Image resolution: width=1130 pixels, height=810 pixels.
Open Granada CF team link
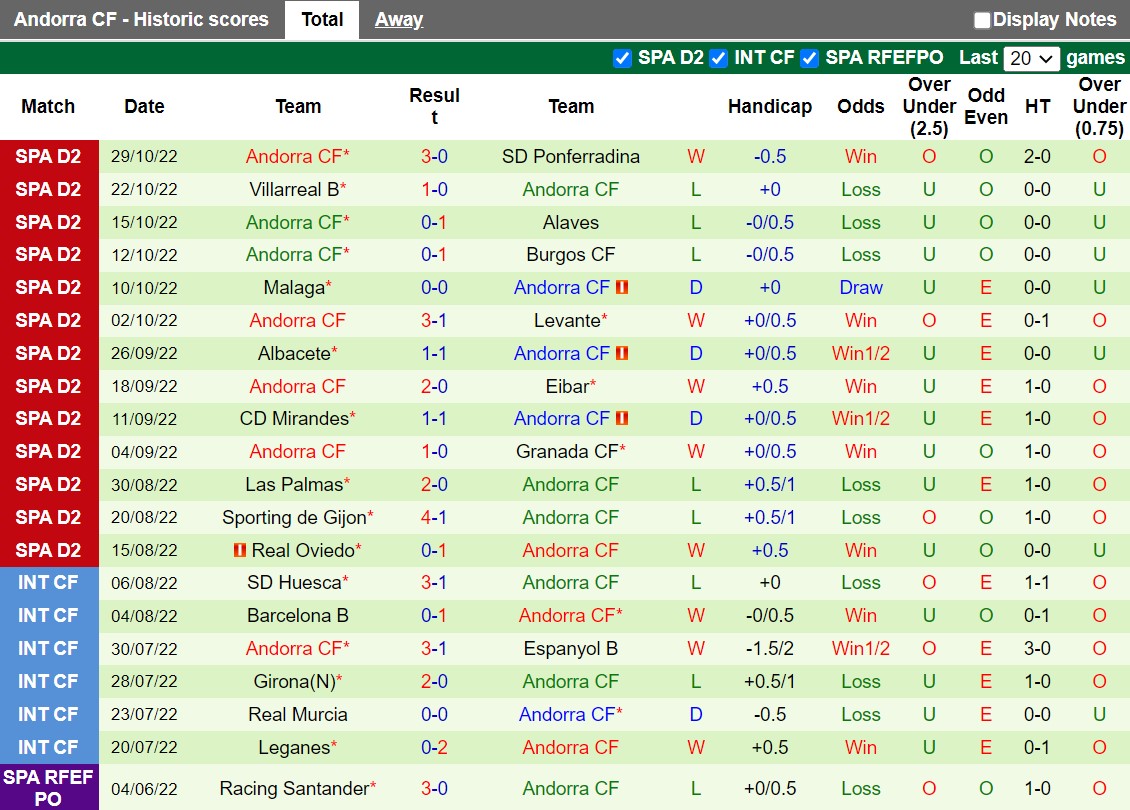tap(567, 451)
